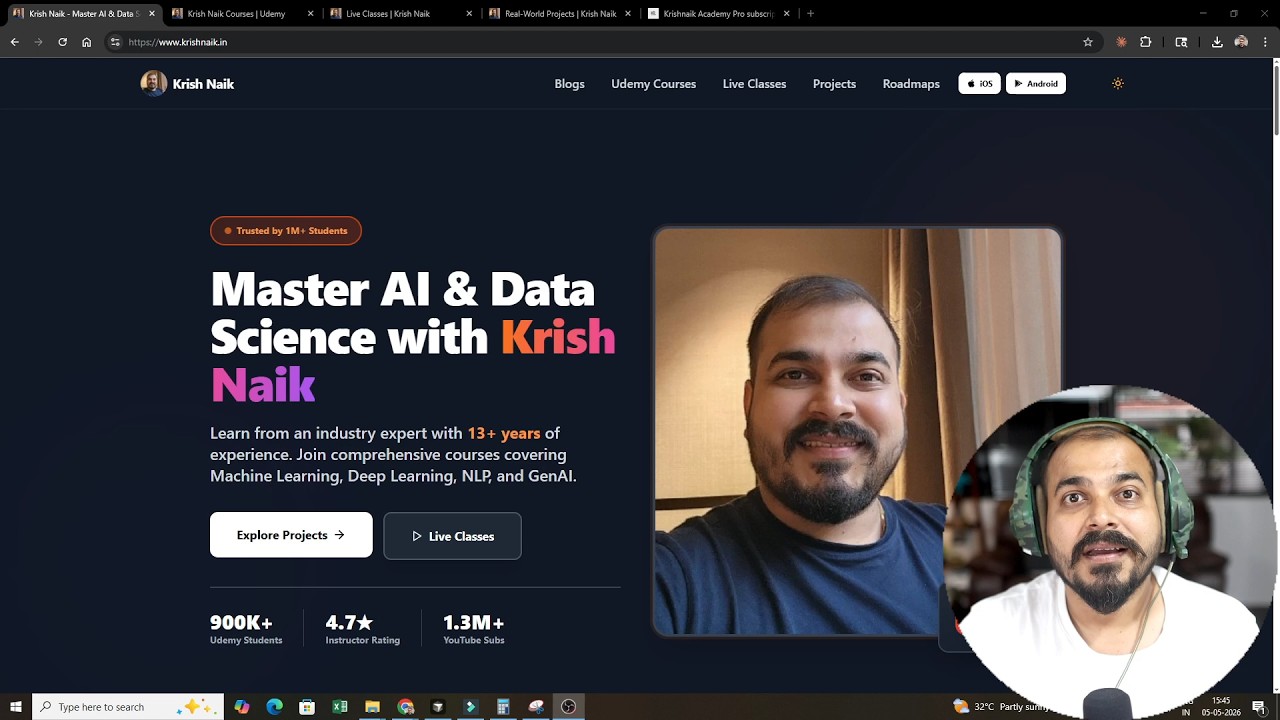Open File Explorer from the taskbar
This screenshot has height=720, width=1280.
[x=372, y=707]
